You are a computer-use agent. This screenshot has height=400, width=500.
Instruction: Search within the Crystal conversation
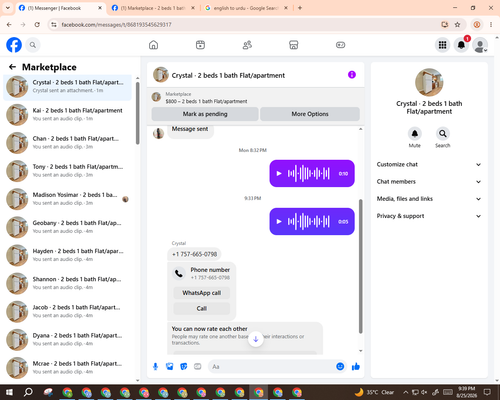[443, 134]
